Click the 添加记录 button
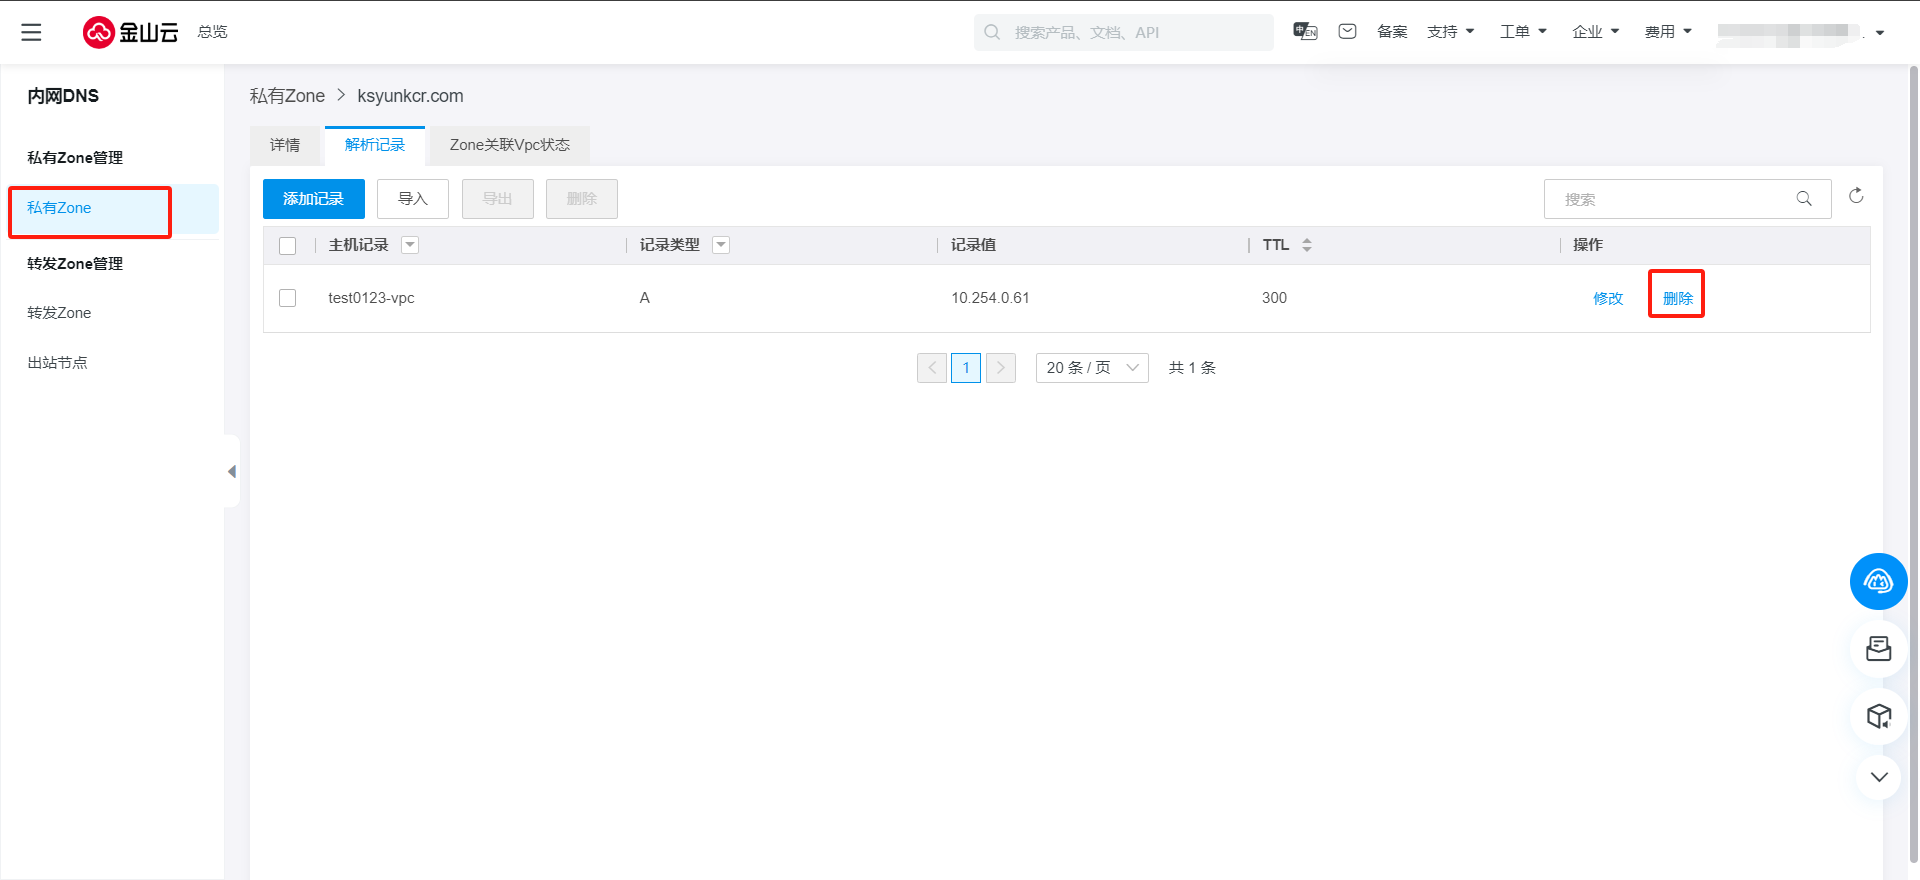 (313, 199)
